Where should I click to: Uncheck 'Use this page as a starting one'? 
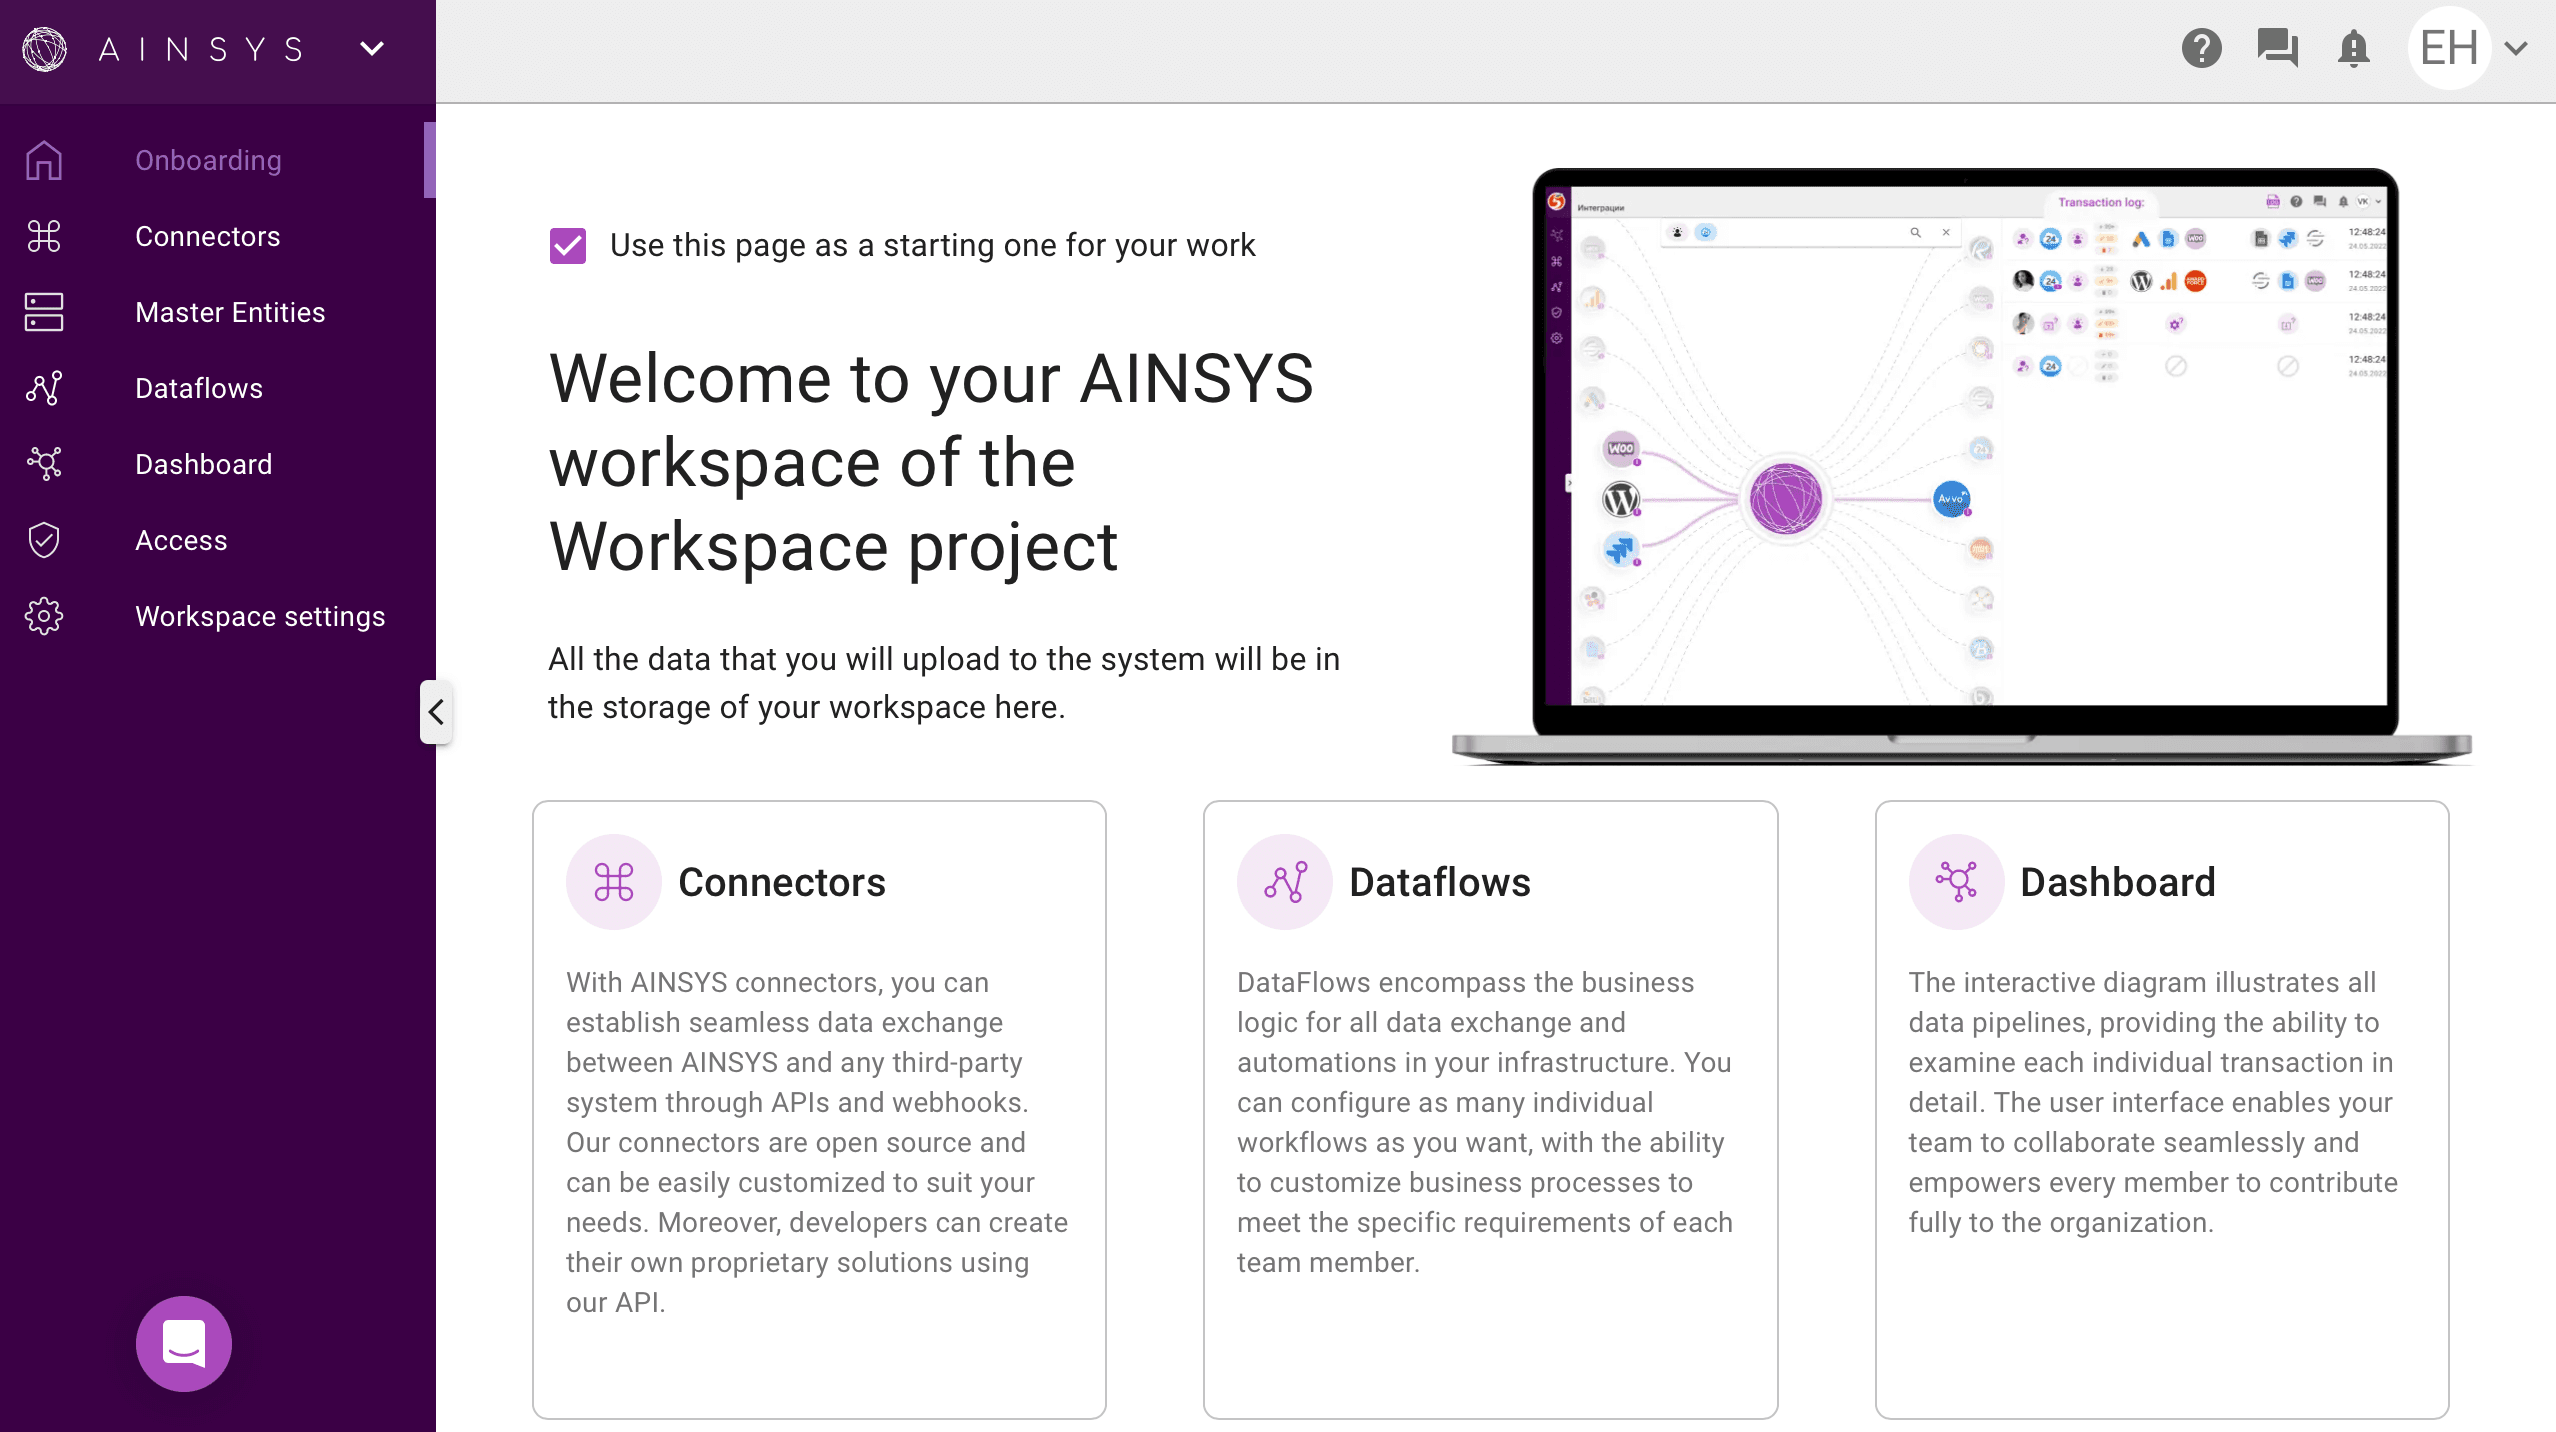tap(568, 245)
